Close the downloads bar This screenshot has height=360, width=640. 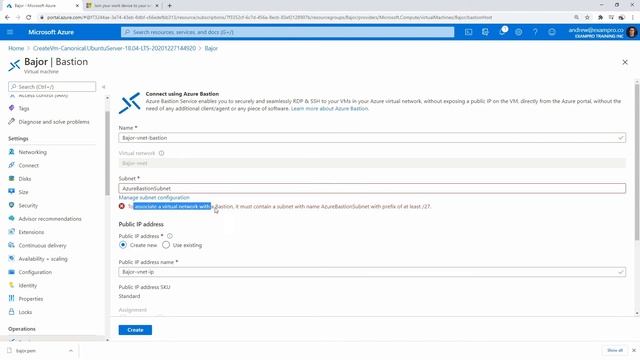tap(634, 350)
